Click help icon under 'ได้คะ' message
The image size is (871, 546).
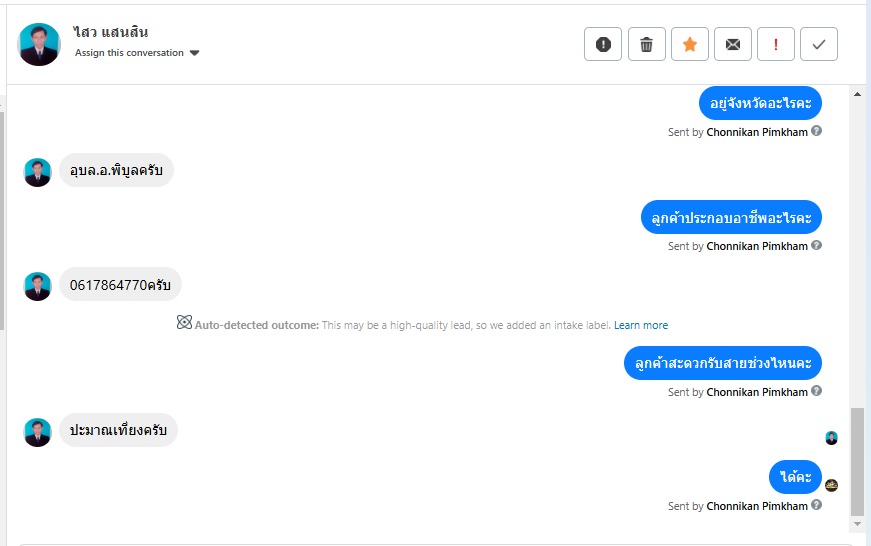click(x=817, y=506)
